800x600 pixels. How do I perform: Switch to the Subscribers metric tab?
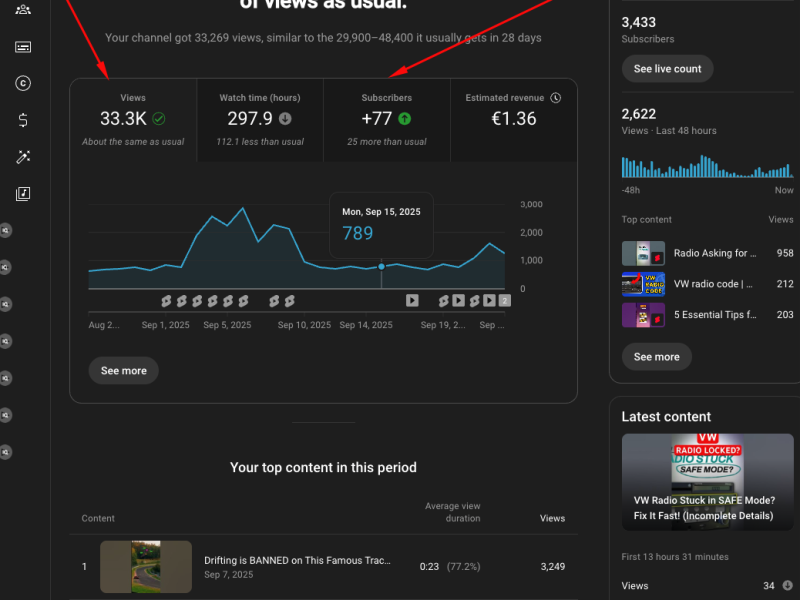[386, 120]
